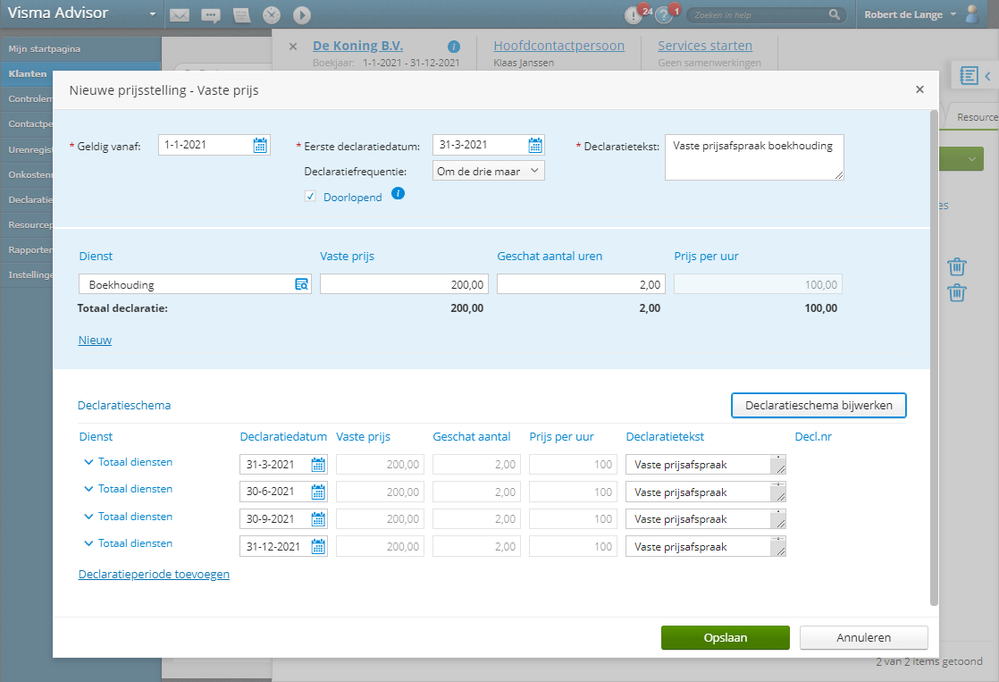Screen dimensions: 999x682
Task: Click Declaratieschema bijwerken button
Action: point(819,405)
